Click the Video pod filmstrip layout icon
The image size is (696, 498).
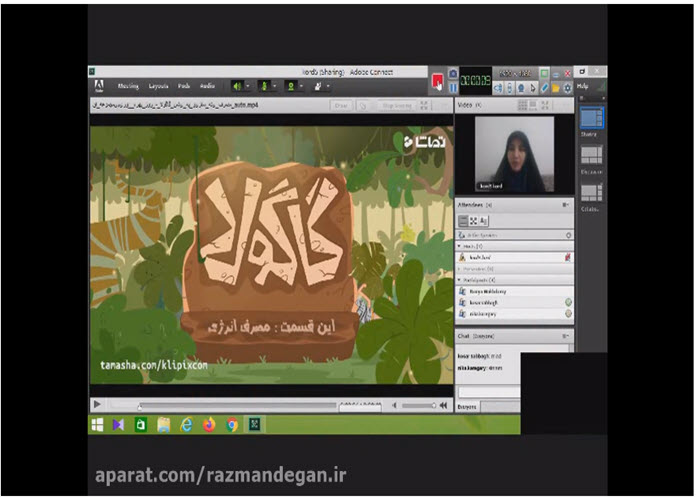pos(533,105)
